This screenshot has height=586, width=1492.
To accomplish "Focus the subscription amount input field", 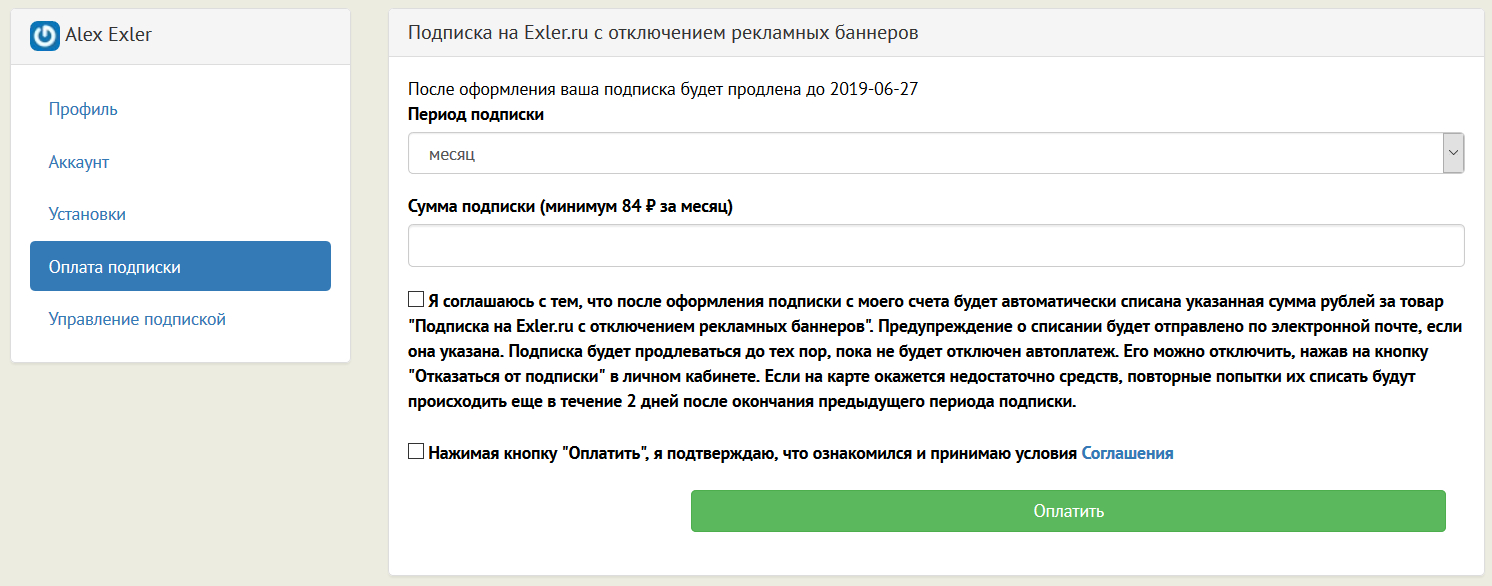I will (936, 246).
